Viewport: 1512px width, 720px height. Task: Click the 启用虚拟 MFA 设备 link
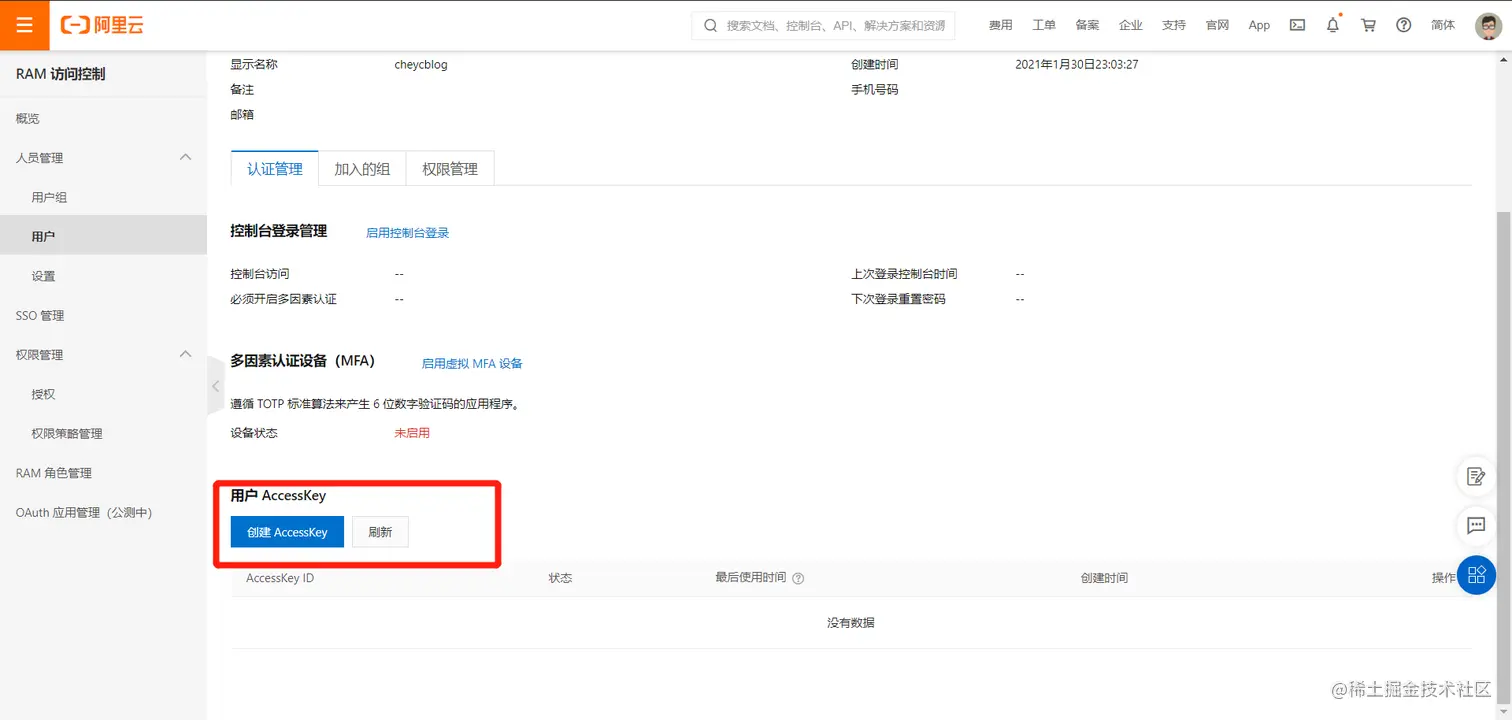pyautogui.click(x=472, y=364)
